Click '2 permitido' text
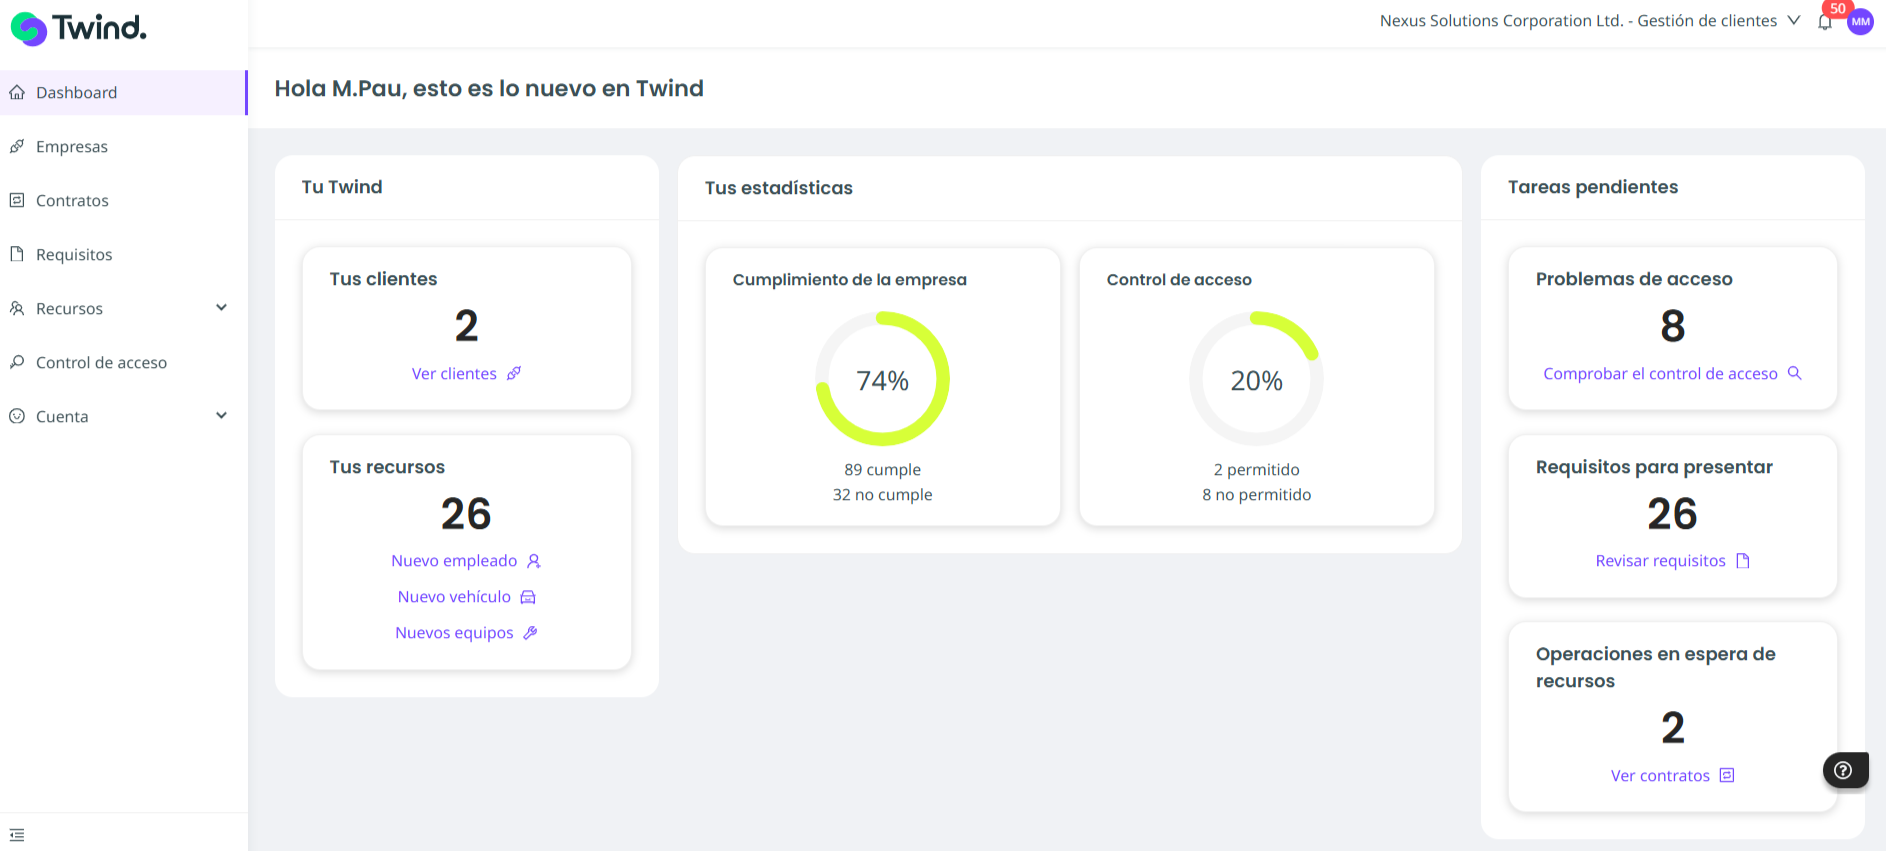The width and height of the screenshot is (1886, 851). (x=1257, y=470)
